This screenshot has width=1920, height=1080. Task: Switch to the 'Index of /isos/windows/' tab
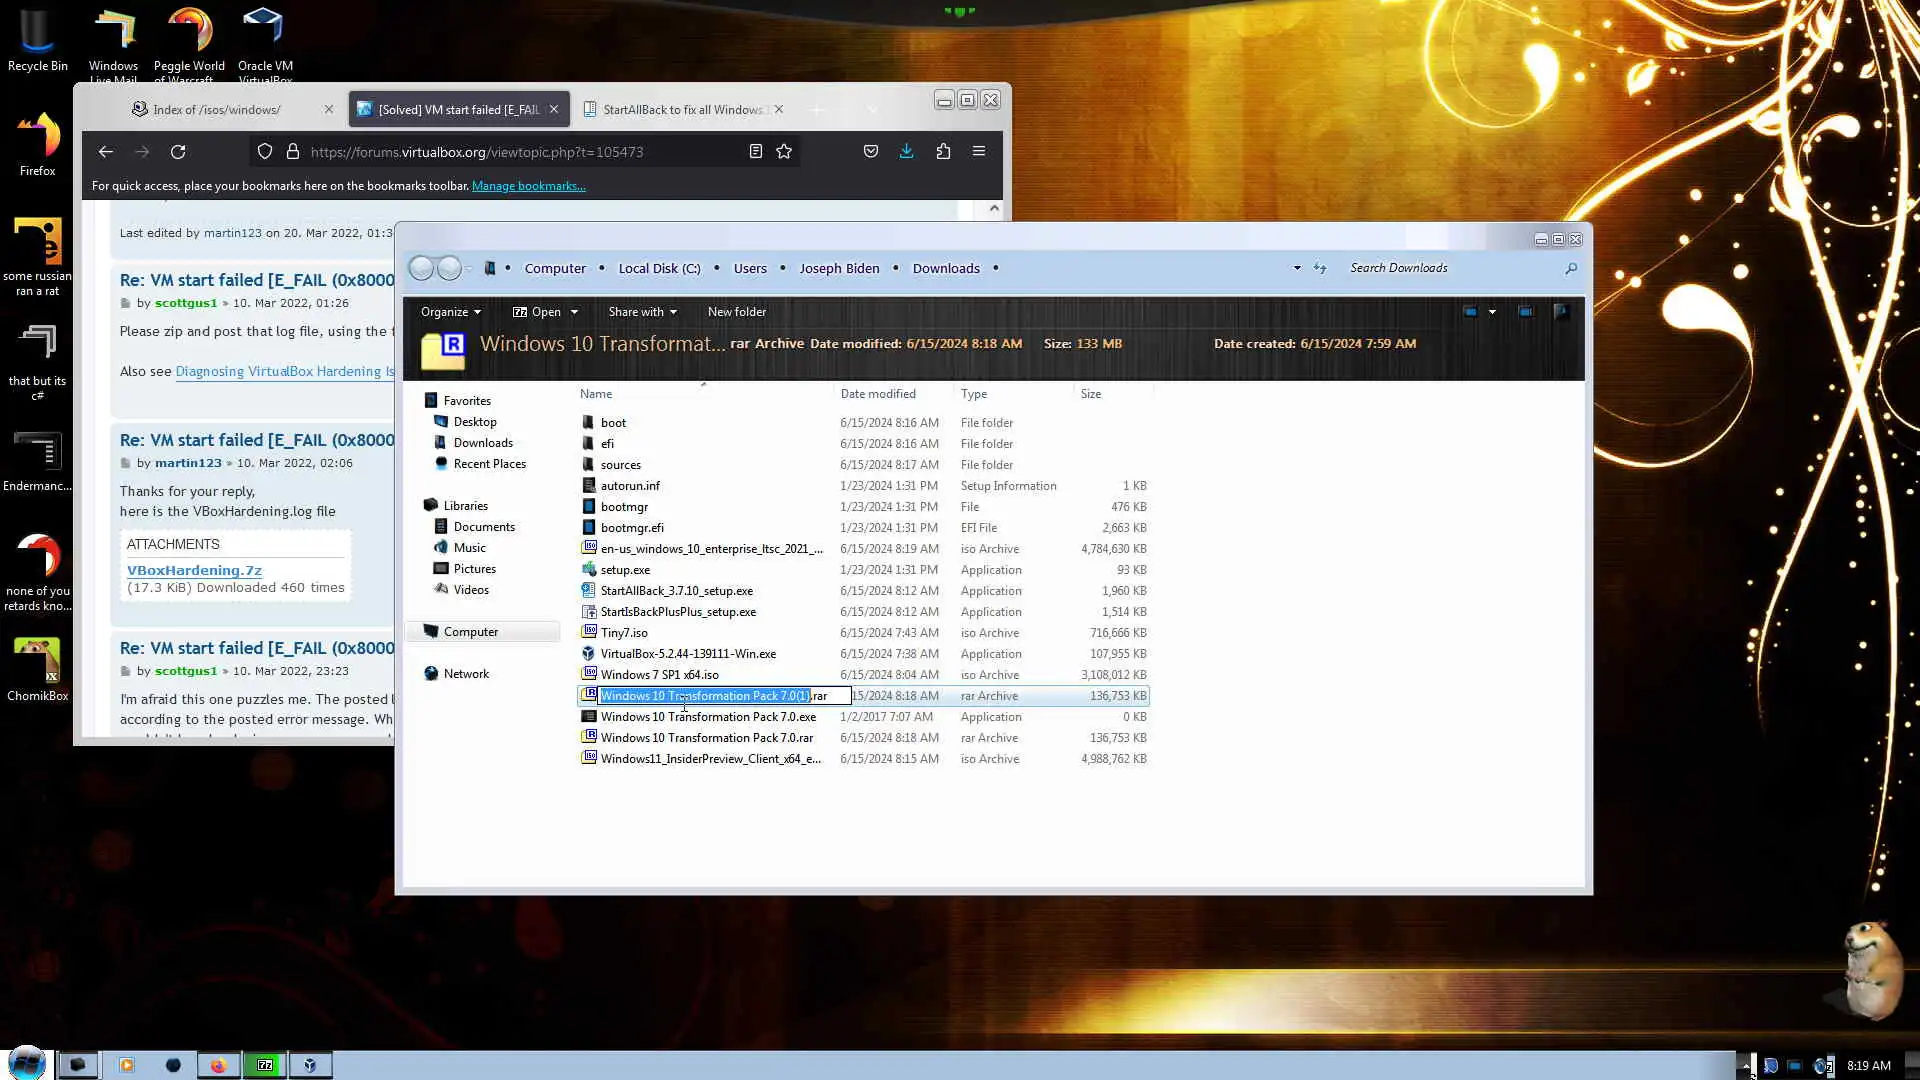coord(217,110)
